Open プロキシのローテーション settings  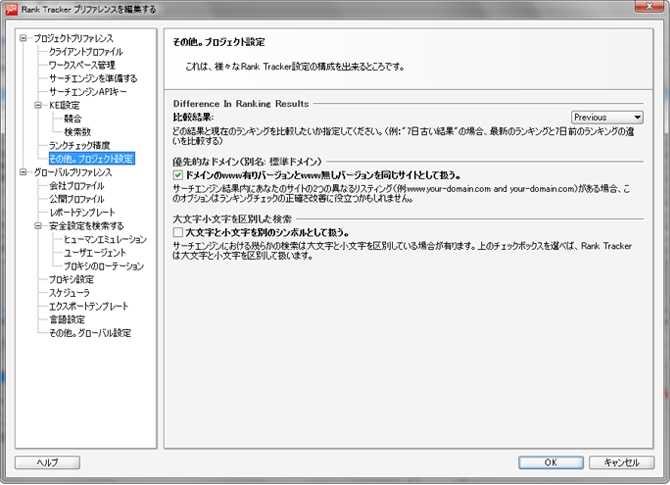pos(104,266)
